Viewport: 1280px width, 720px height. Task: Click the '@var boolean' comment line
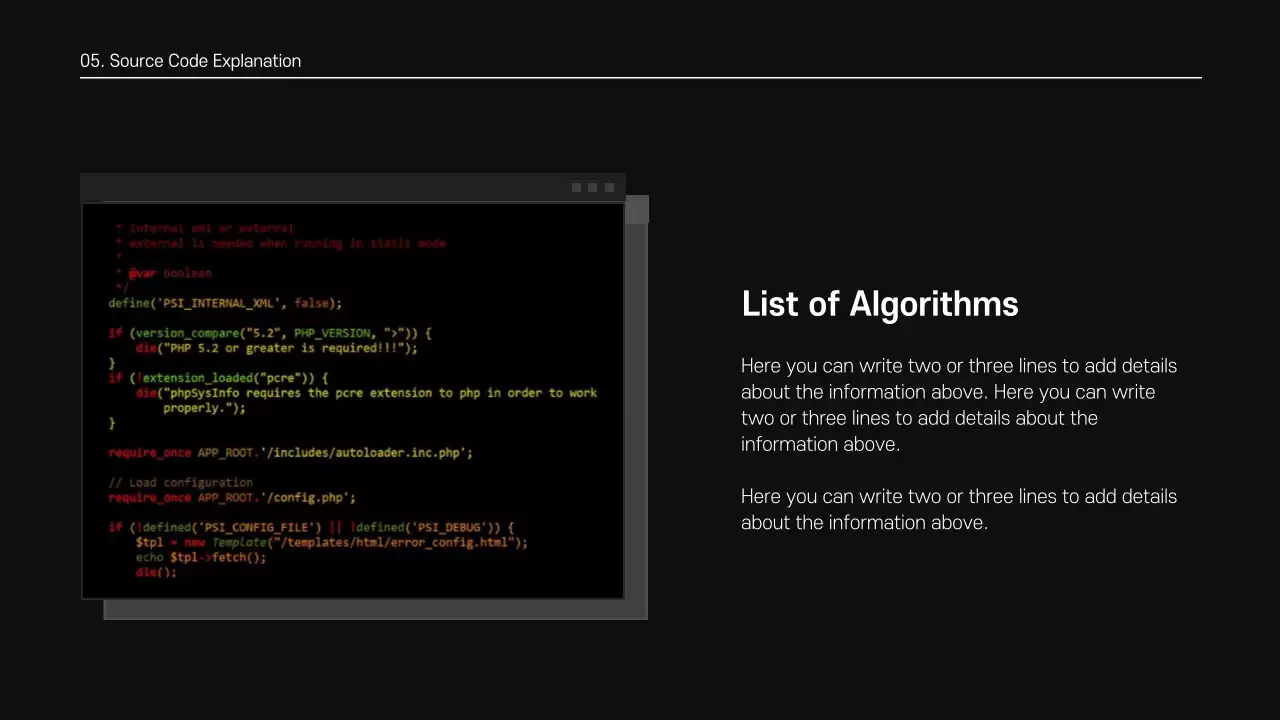tap(170, 273)
